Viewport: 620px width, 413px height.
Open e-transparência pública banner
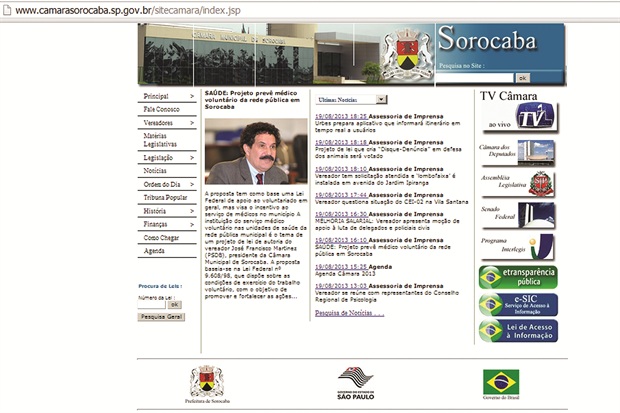pyautogui.click(x=518, y=277)
